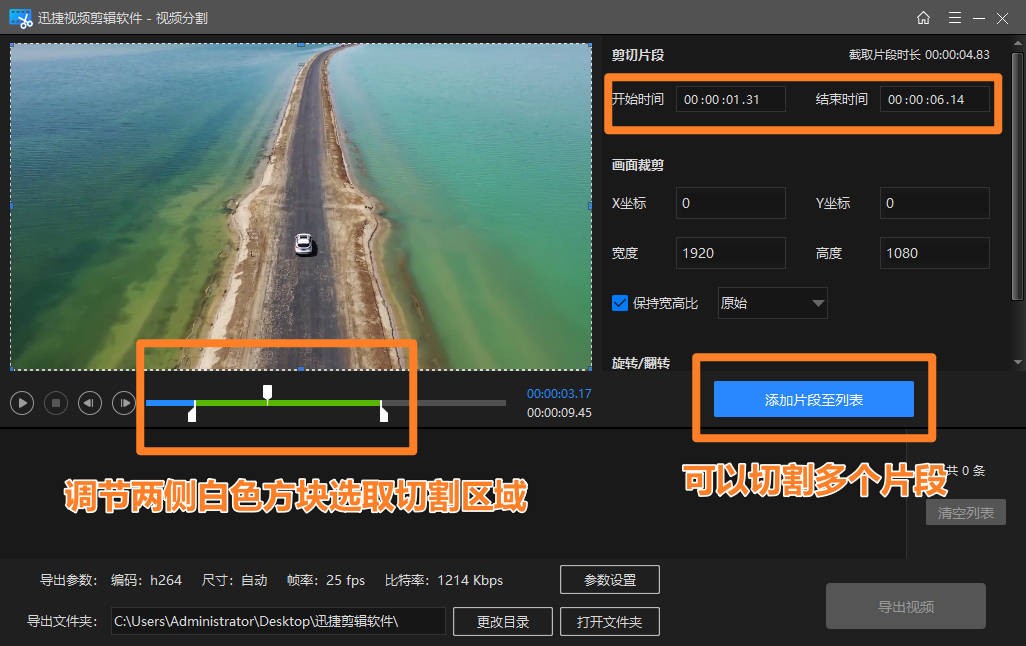Click the white playhead marker on the timeline

(x=268, y=393)
